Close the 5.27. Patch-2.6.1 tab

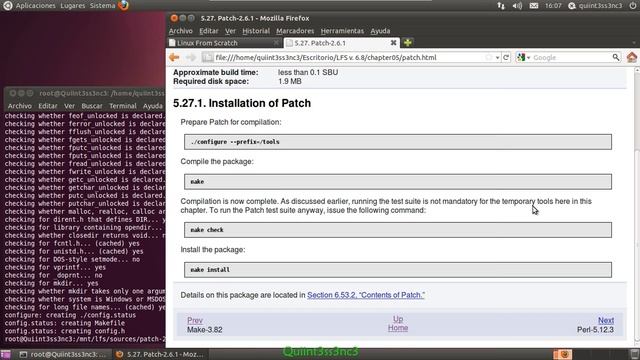[393, 42]
